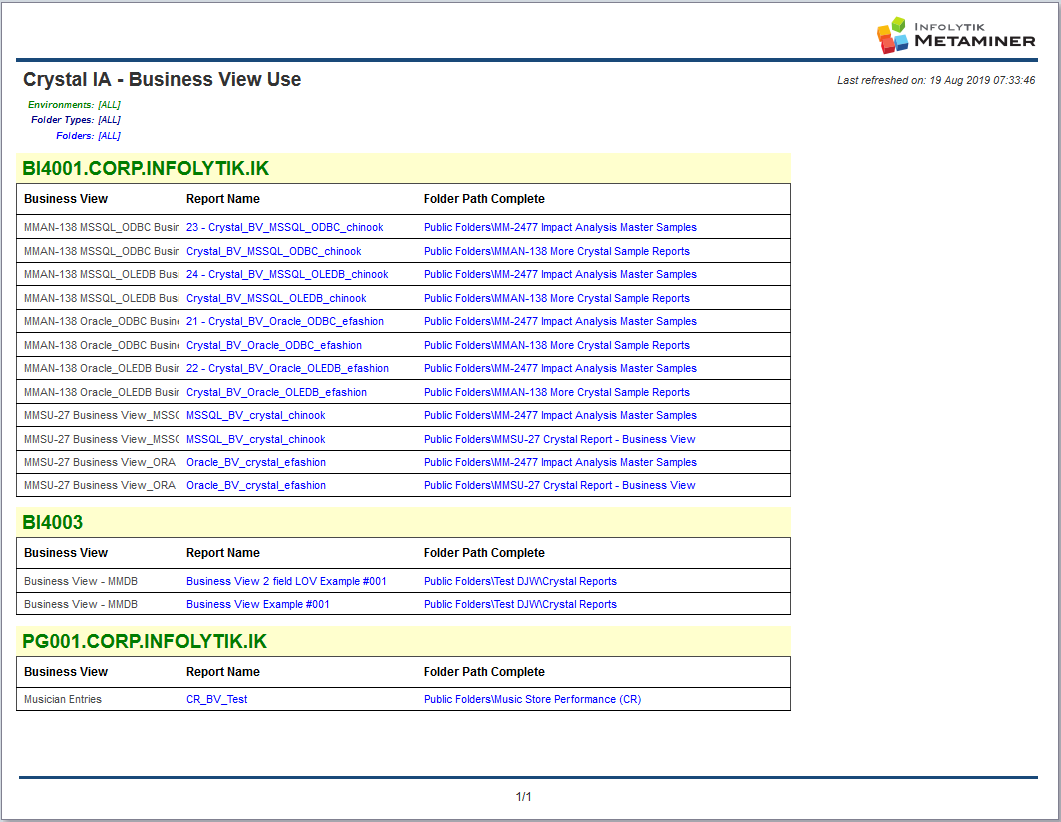Select MMAN-138 Oracle_OLEDB cell in the report 22 row
The image size is (1061, 822).
click(x=101, y=368)
